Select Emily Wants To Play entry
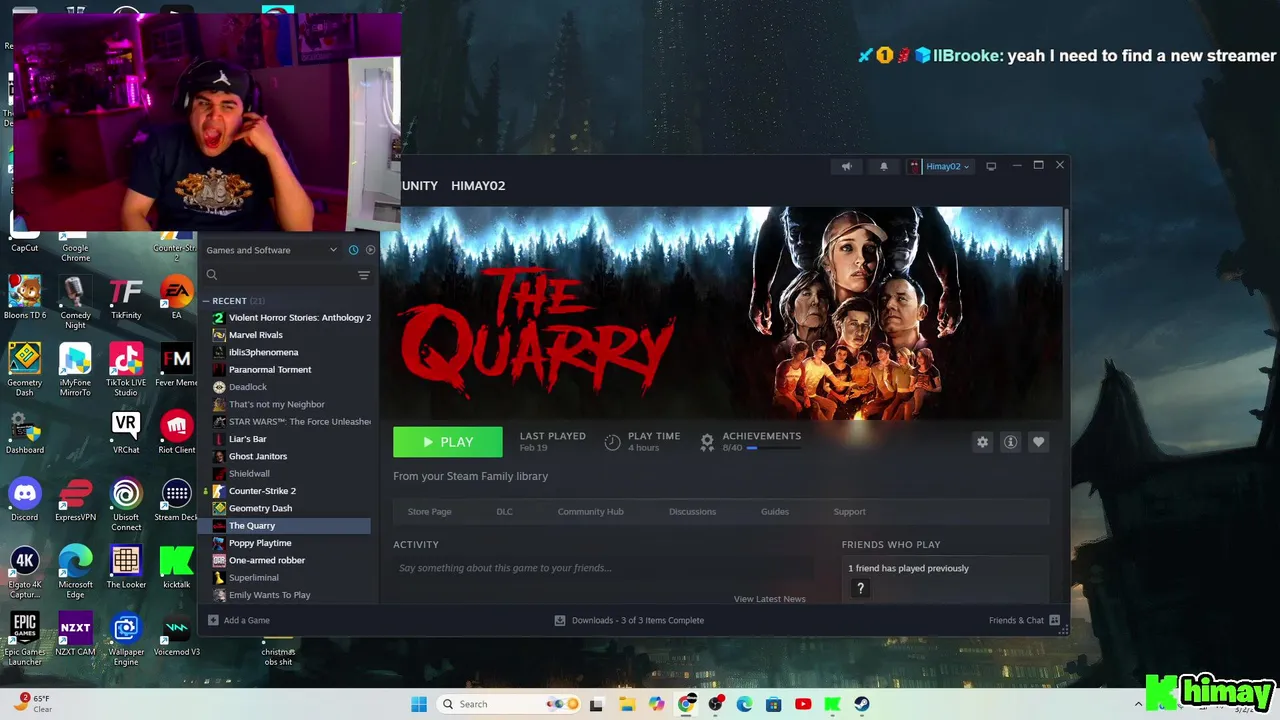Screen dimensions: 1280x720 coord(291,595)
